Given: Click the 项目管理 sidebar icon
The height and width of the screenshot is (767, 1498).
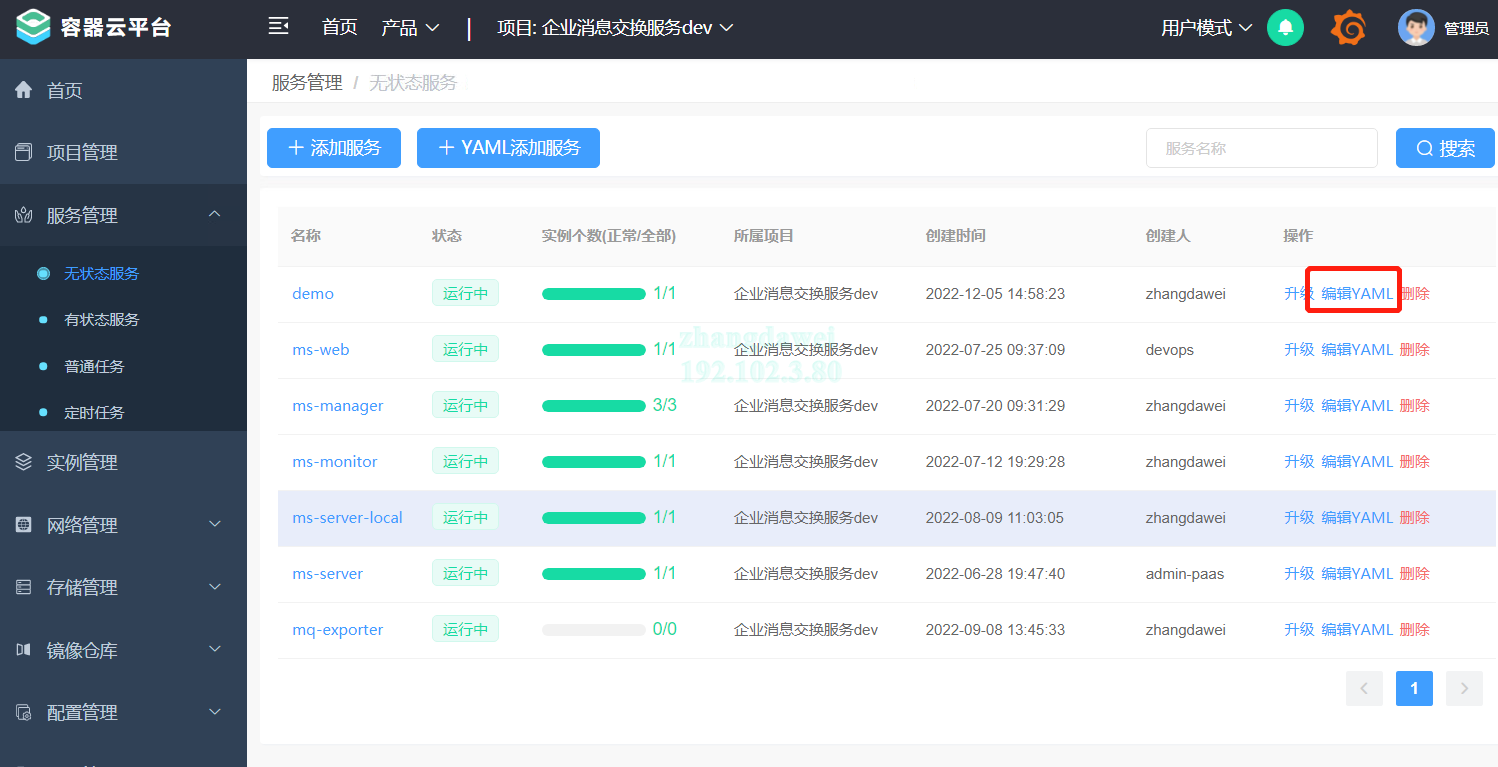Looking at the screenshot, I should coord(24,152).
